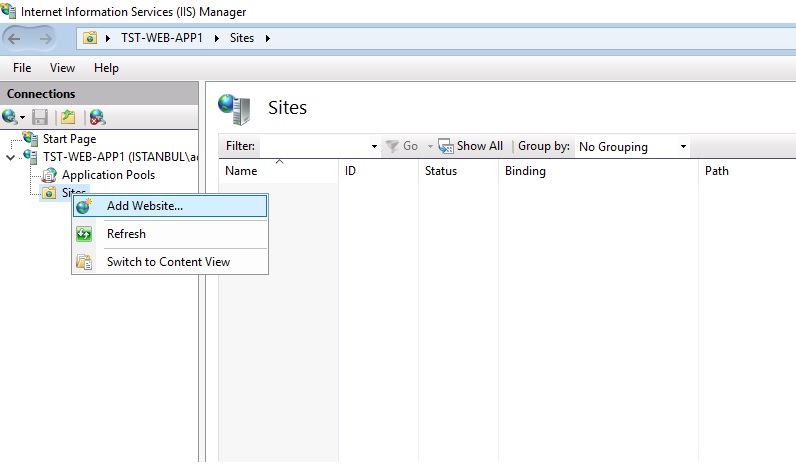This screenshot has width=796, height=465.
Task: Click the Switch to Content View icon
Action: point(84,262)
